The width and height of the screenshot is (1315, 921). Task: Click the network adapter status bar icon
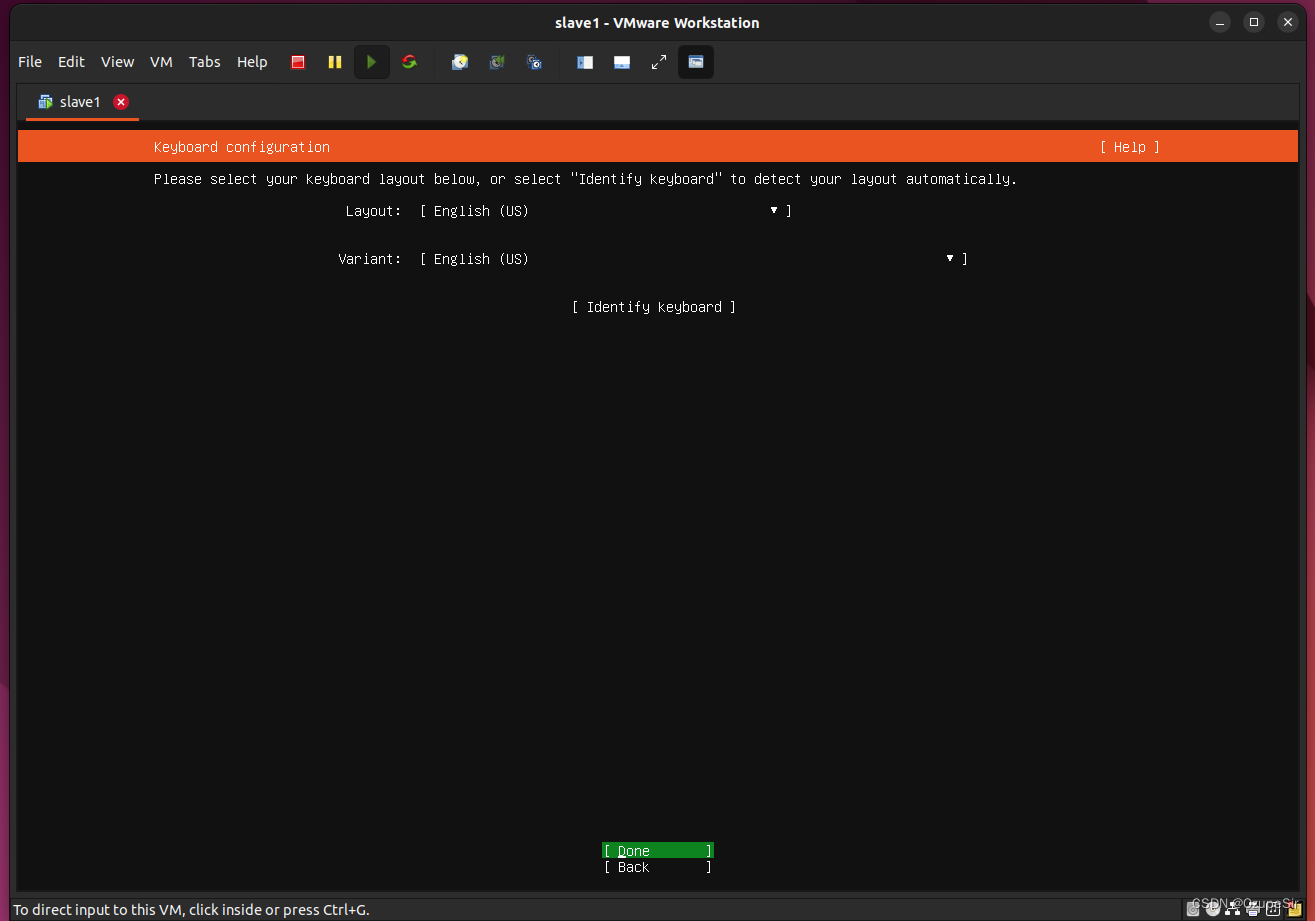[x=1233, y=909]
